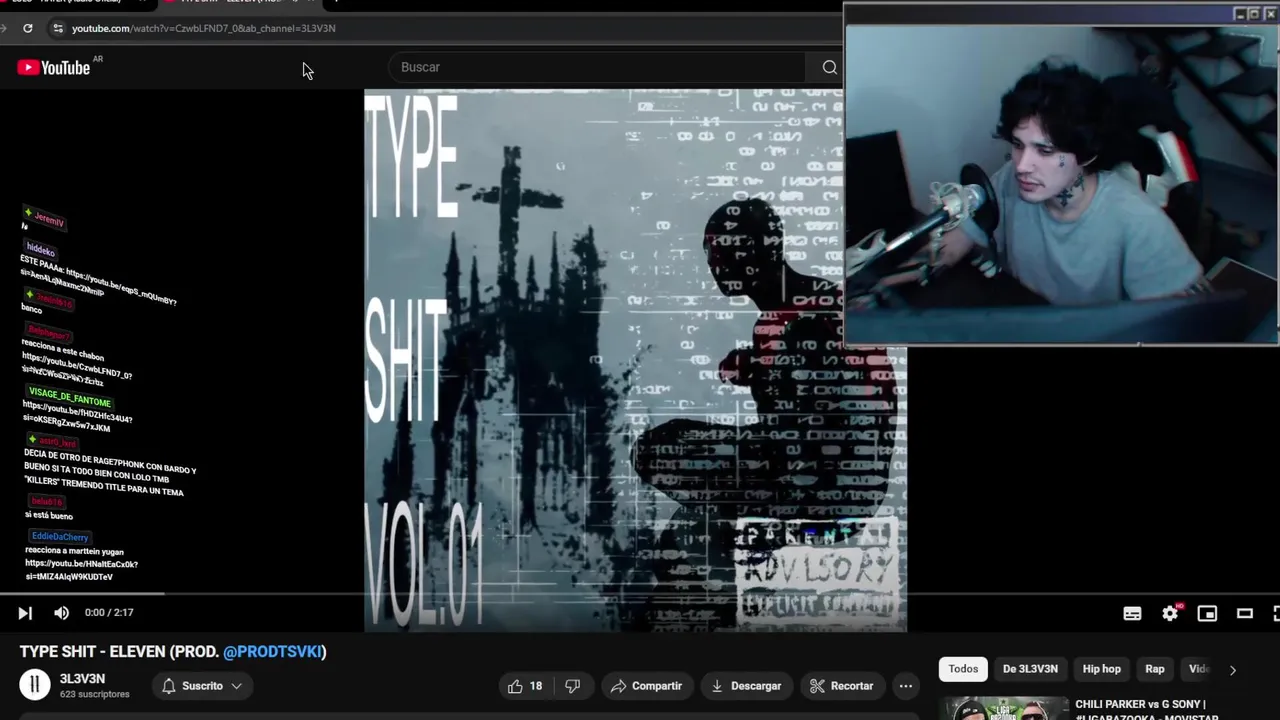Open site information icon in address bar

pyautogui.click(x=58, y=28)
